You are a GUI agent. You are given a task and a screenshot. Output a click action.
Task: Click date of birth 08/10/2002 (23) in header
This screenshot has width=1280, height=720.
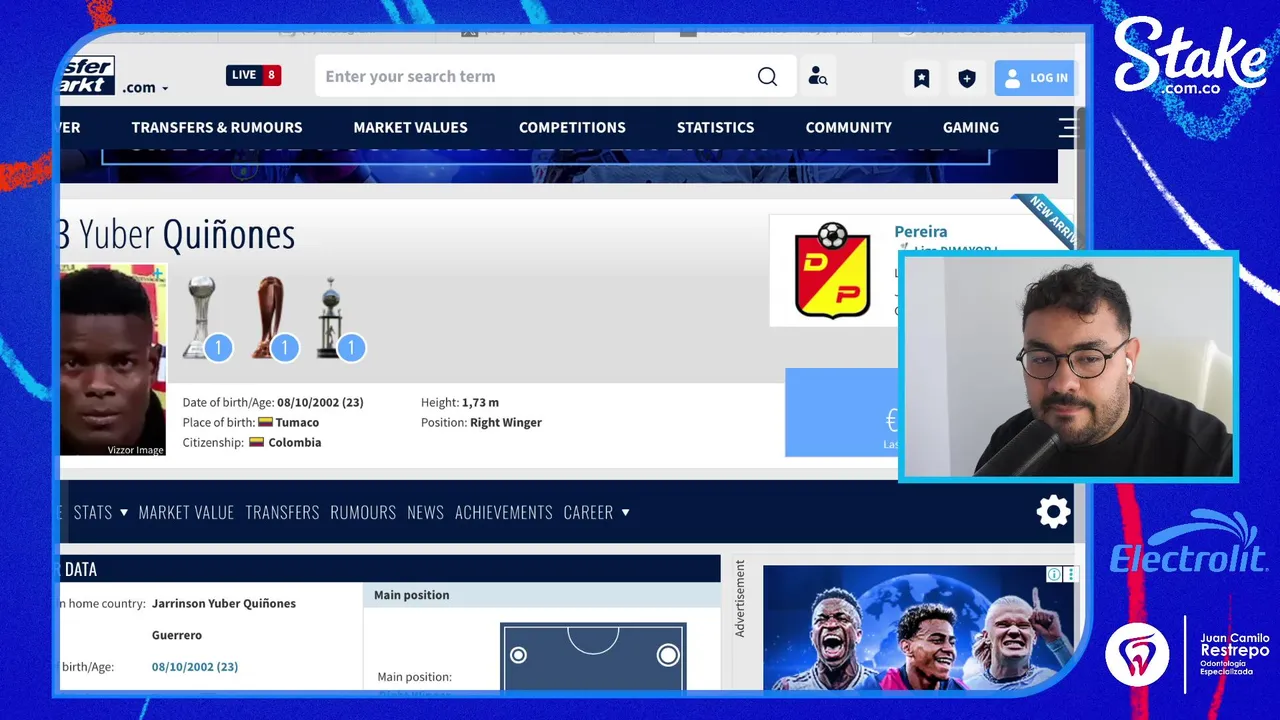tap(320, 402)
